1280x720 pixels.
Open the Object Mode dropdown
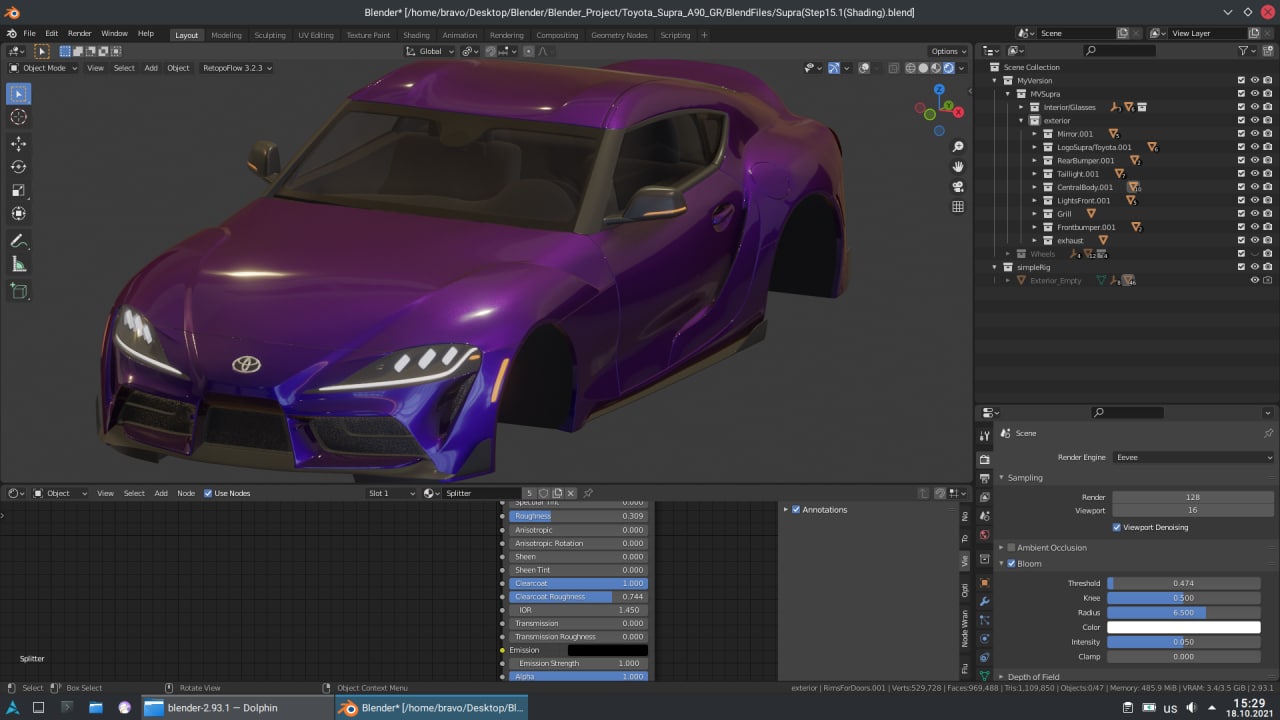click(x=42, y=68)
